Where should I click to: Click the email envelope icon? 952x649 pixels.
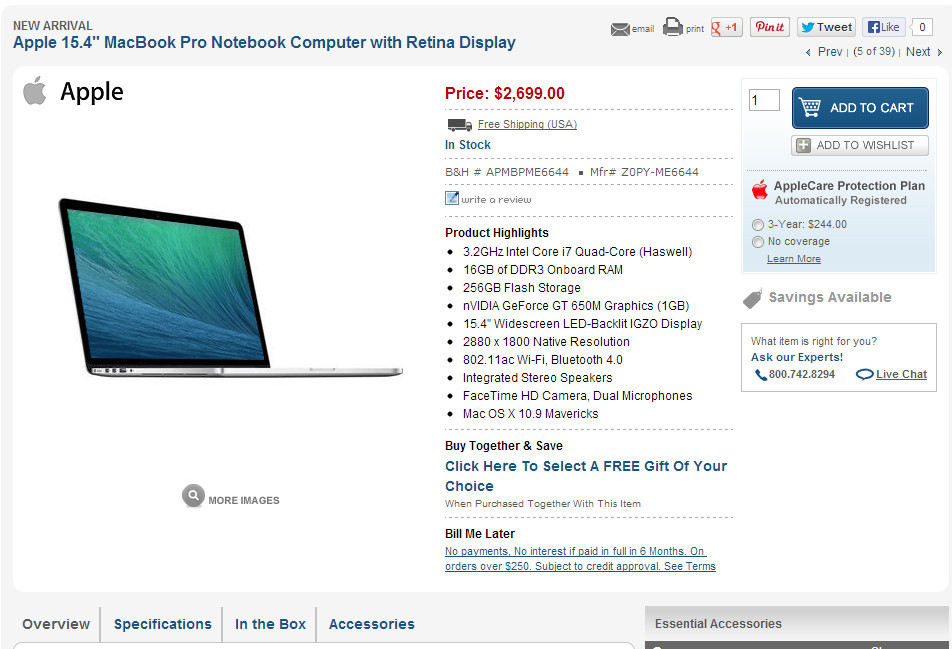[x=620, y=29]
